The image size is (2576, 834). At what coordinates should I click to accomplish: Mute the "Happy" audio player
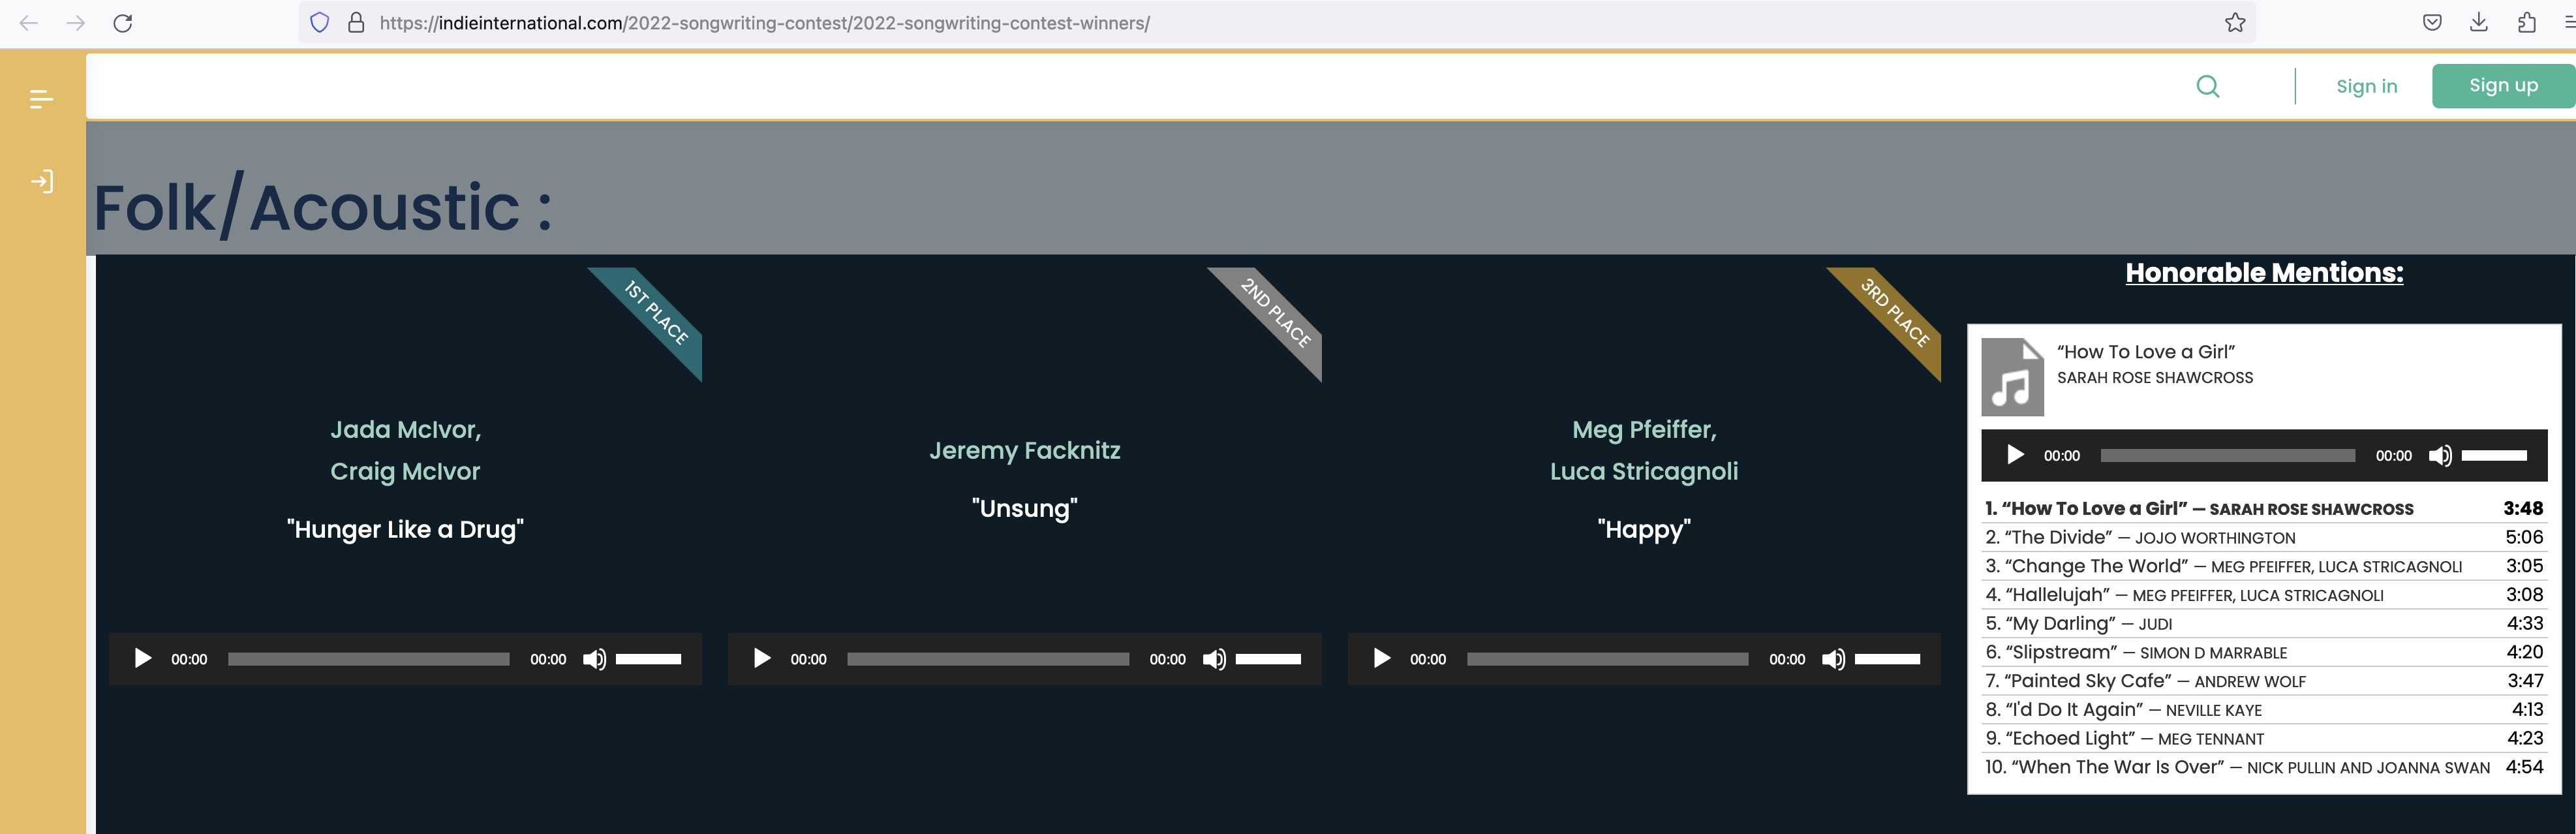point(1832,659)
